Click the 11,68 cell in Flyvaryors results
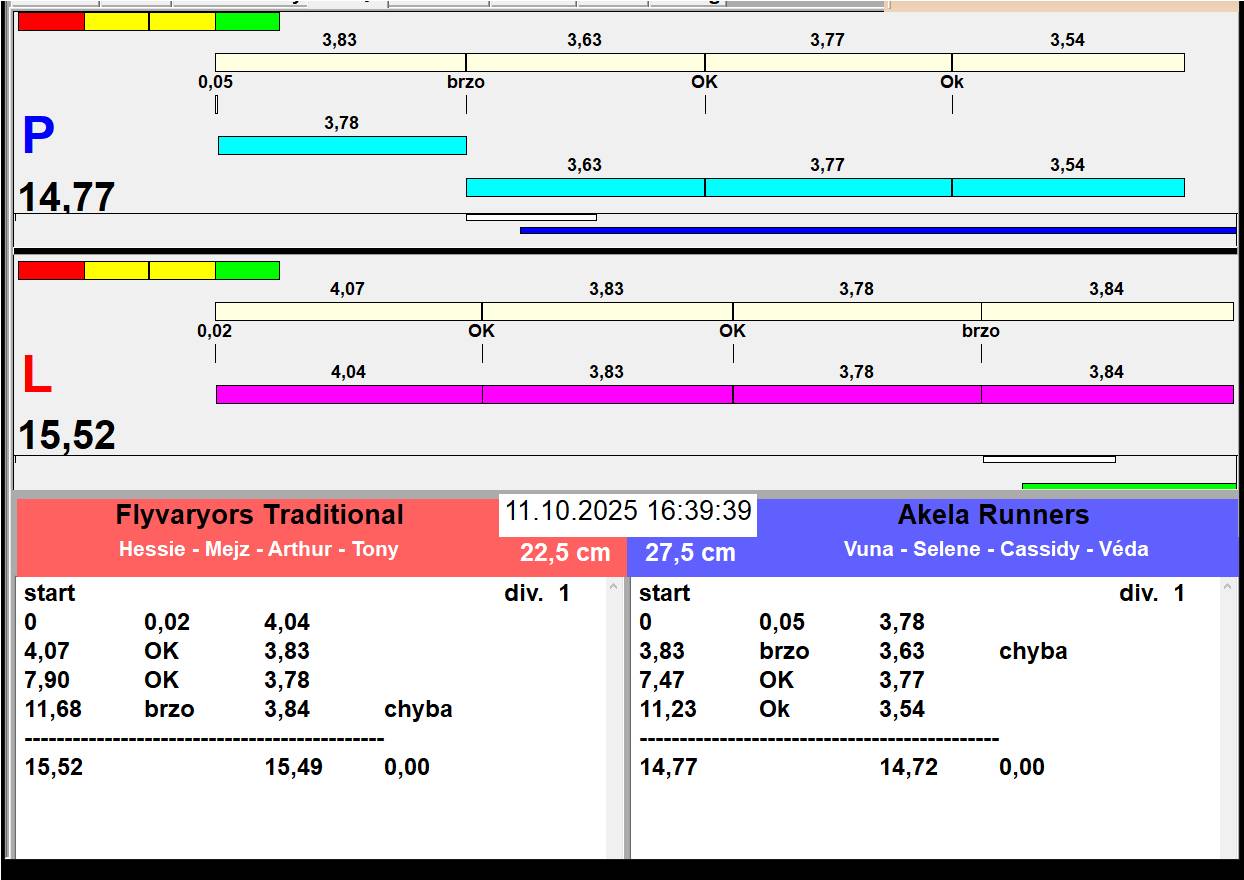 pos(53,709)
